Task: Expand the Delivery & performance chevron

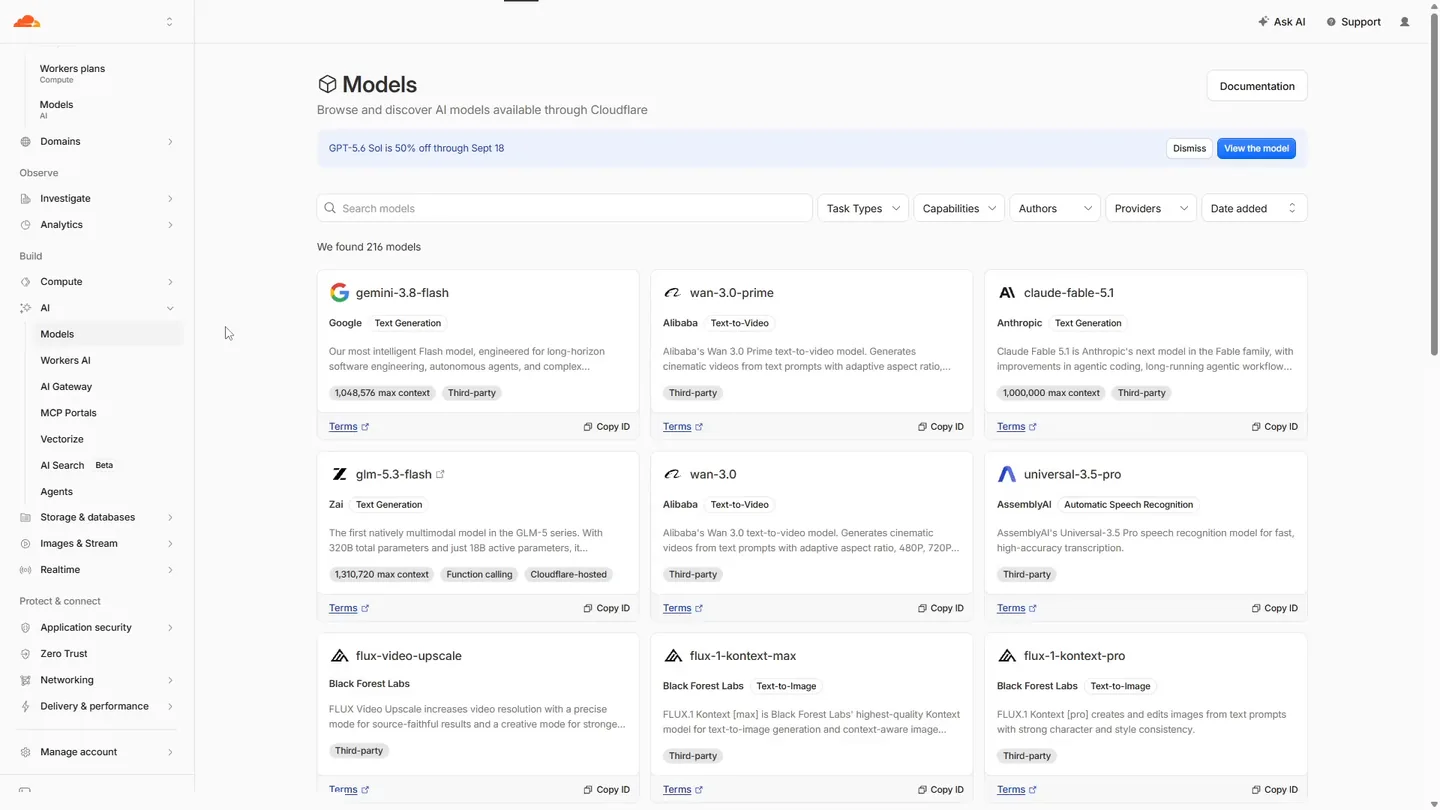Action: [x=170, y=706]
